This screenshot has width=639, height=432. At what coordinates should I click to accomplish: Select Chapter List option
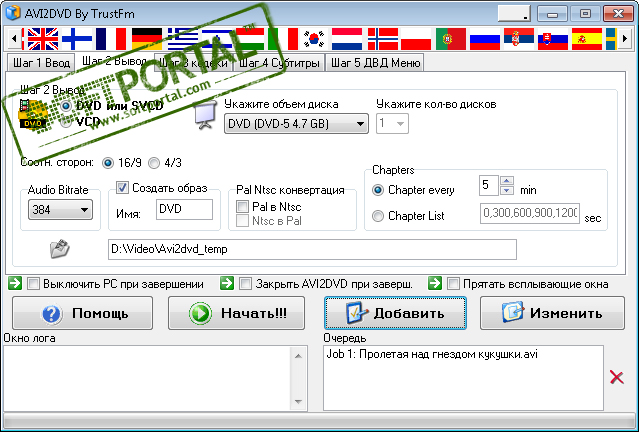pyautogui.click(x=378, y=216)
